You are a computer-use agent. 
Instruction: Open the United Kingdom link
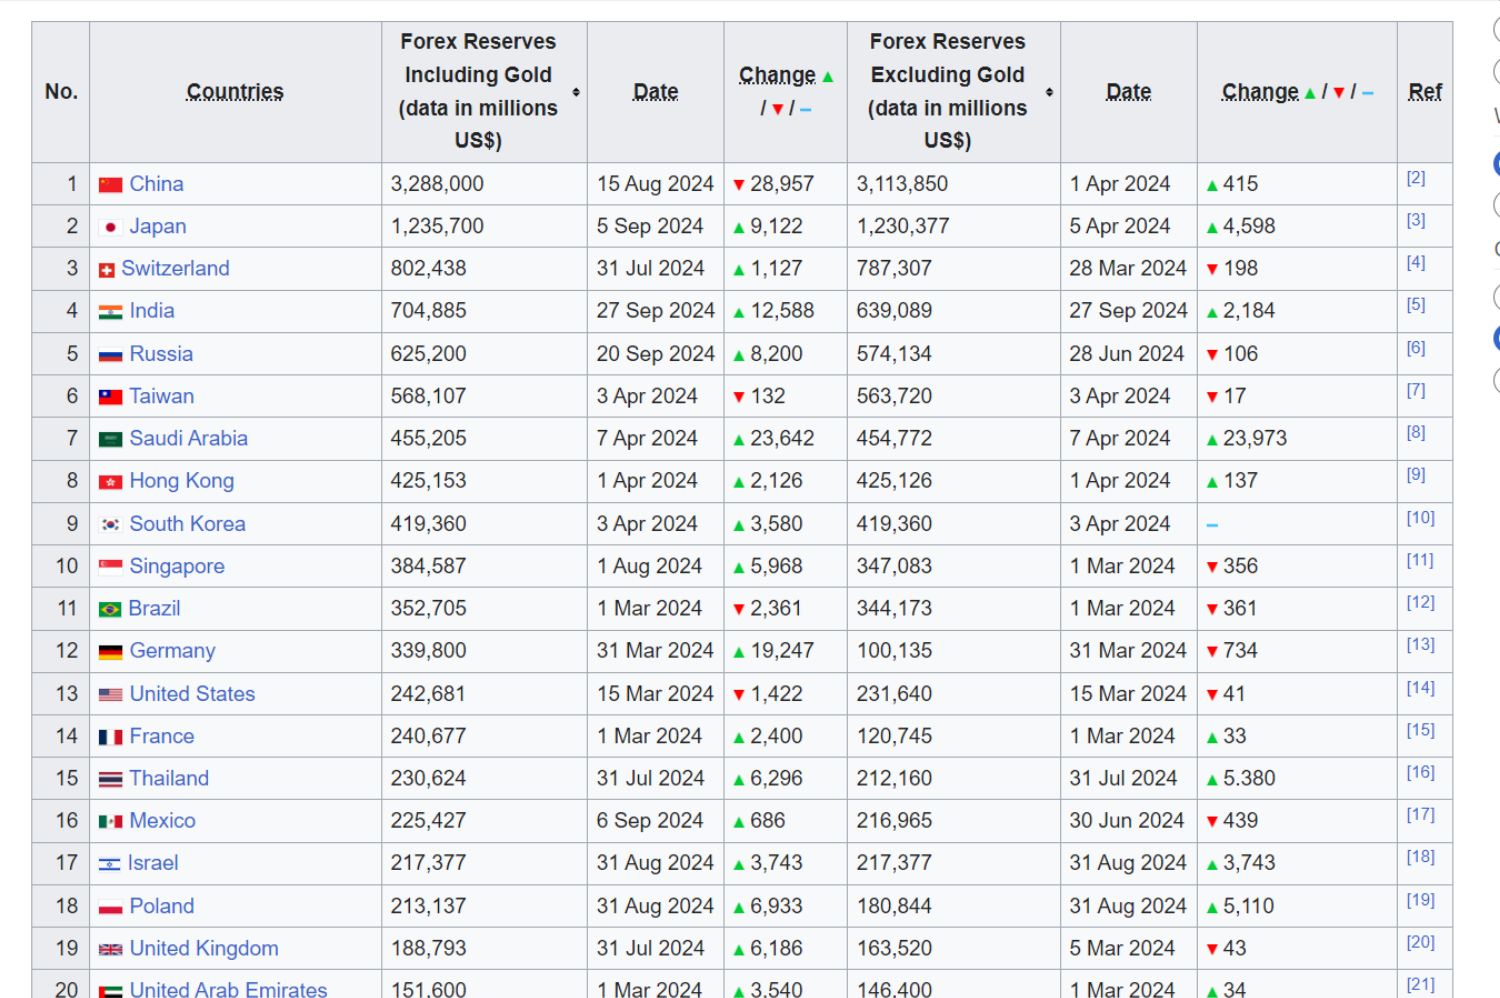click(x=204, y=948)
